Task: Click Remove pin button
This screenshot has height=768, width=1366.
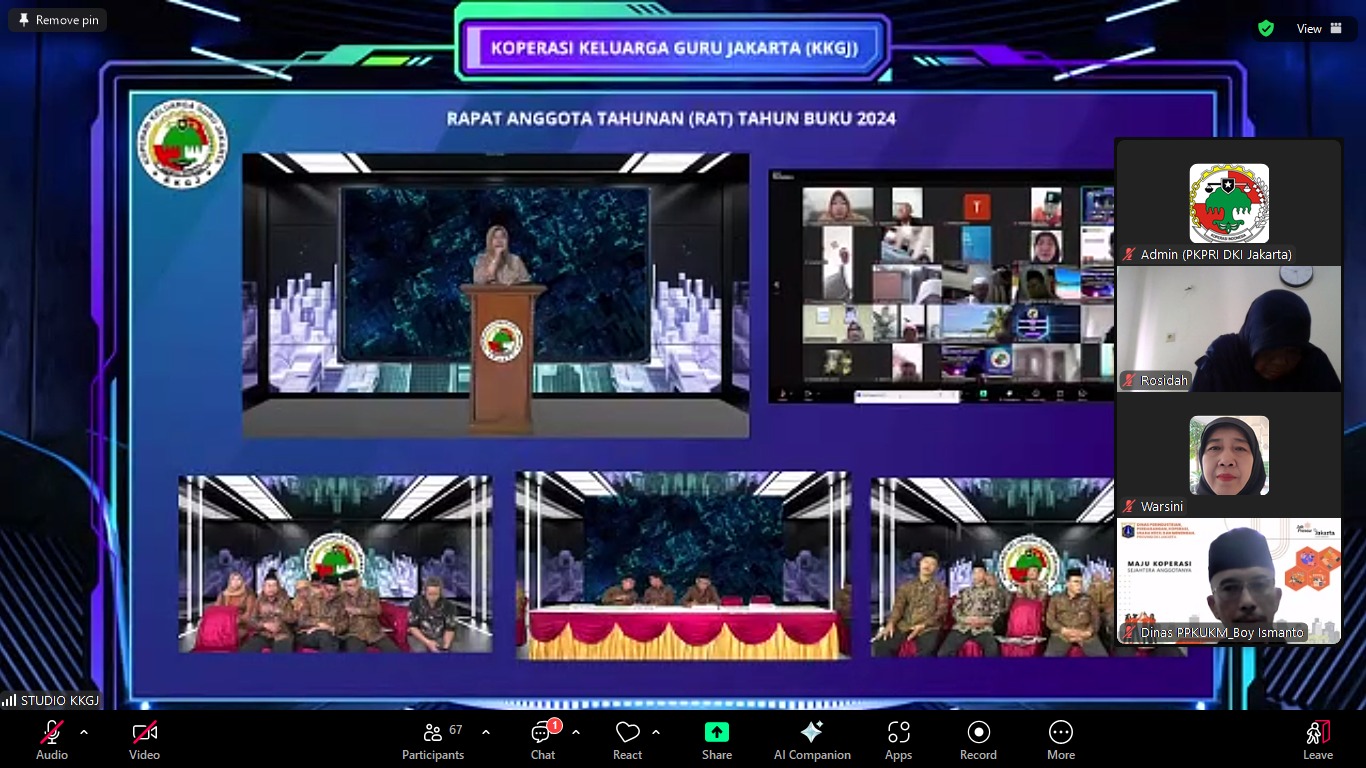Action: [58, 20]
